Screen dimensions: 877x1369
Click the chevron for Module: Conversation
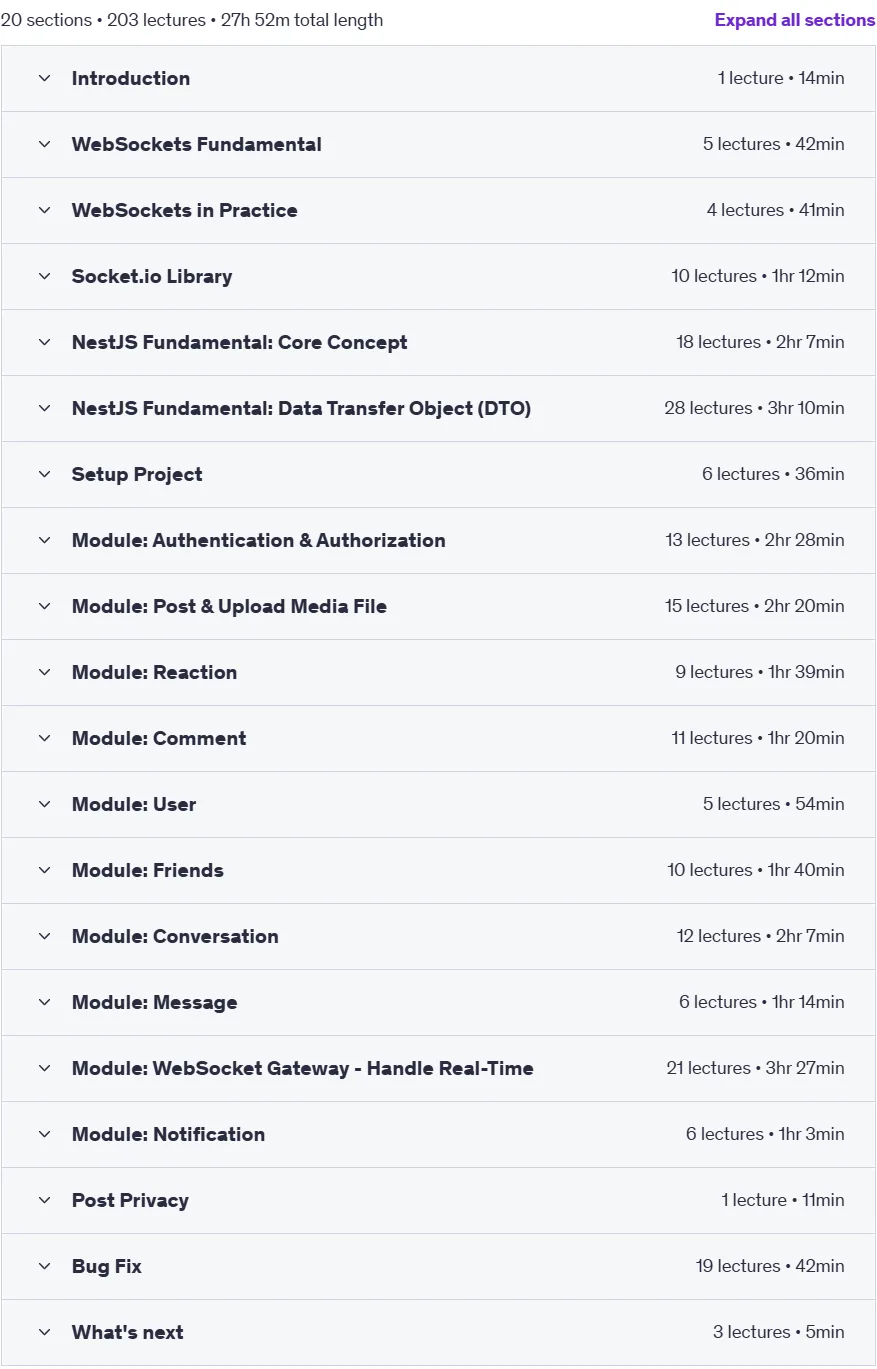(x=44, y=936)
